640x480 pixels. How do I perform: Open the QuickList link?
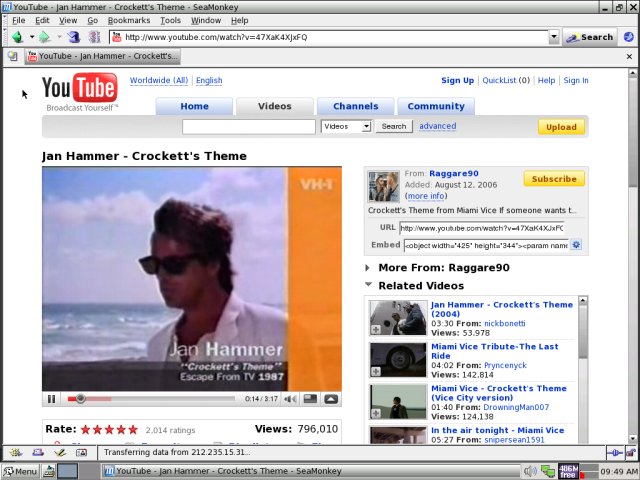click(499, 80)
